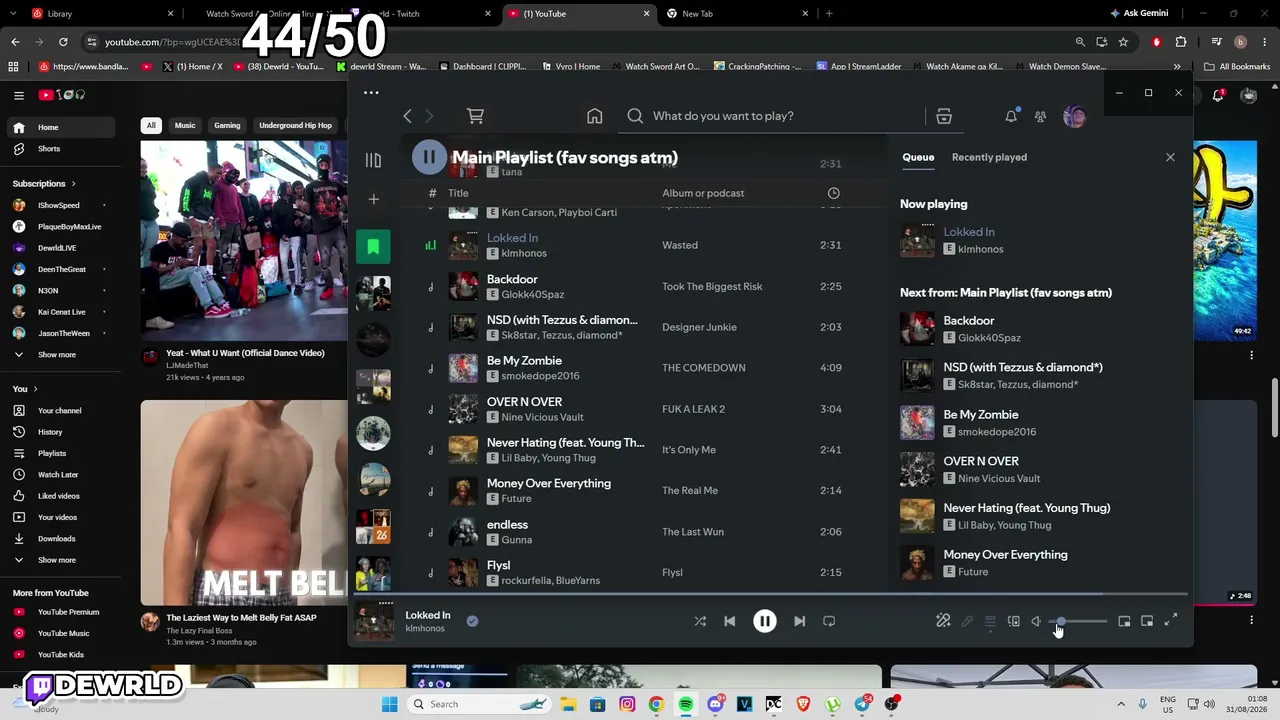This screenshot has height=720, width=1280.
Task: Click the song progress bar above player controls
Action: coord(770,594)
